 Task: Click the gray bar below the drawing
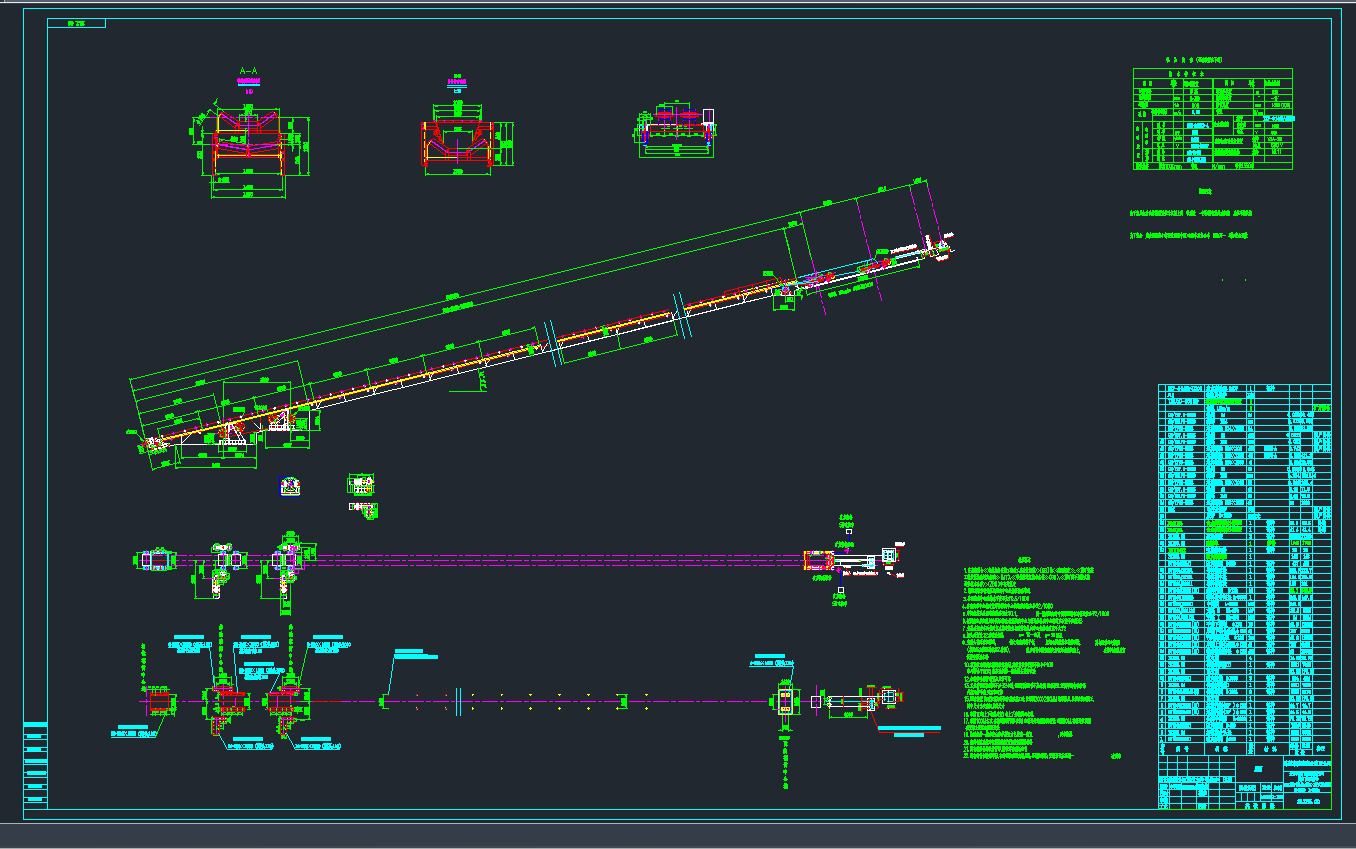tap(678, 835)
